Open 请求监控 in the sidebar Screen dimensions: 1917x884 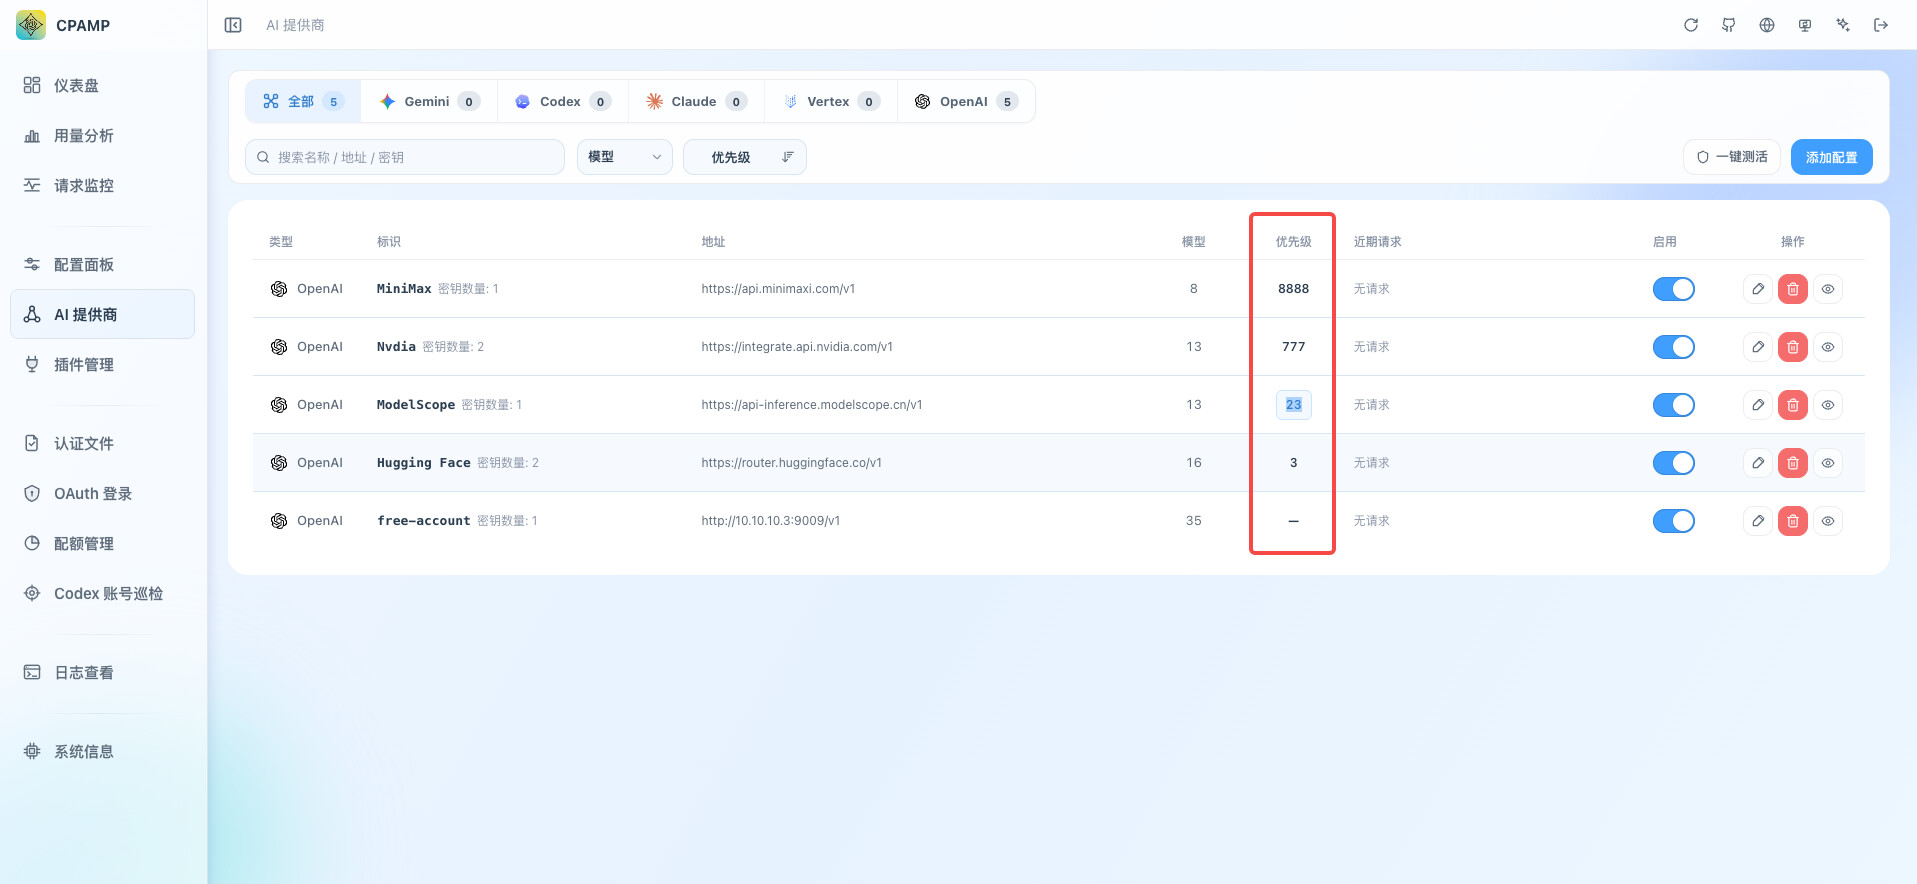point(102,185)
